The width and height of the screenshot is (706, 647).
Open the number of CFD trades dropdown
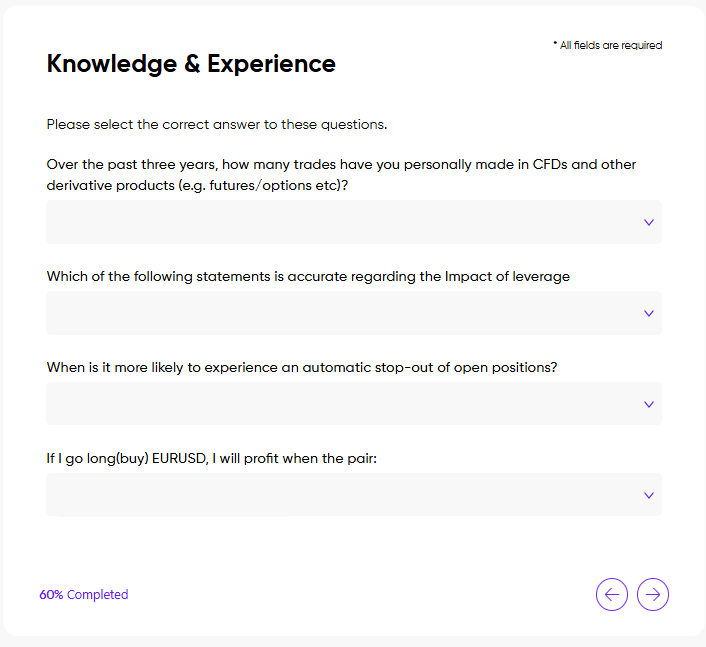point(340,222)
